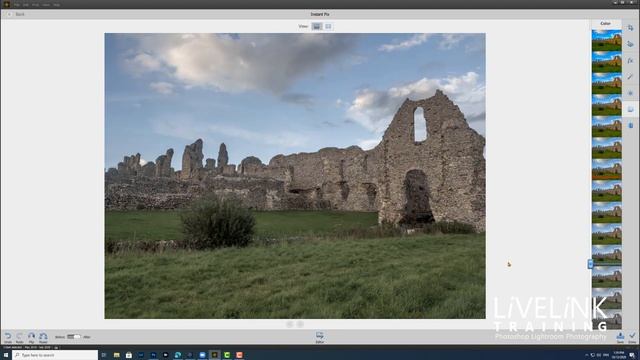Open the Find menu
The width and height of the screenshot is (640, 360).
(x=36, y=4)
